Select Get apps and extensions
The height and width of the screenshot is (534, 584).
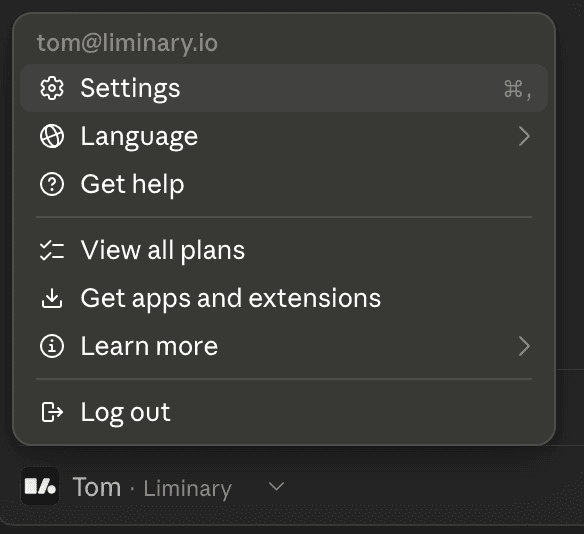[x=284, y=298]
